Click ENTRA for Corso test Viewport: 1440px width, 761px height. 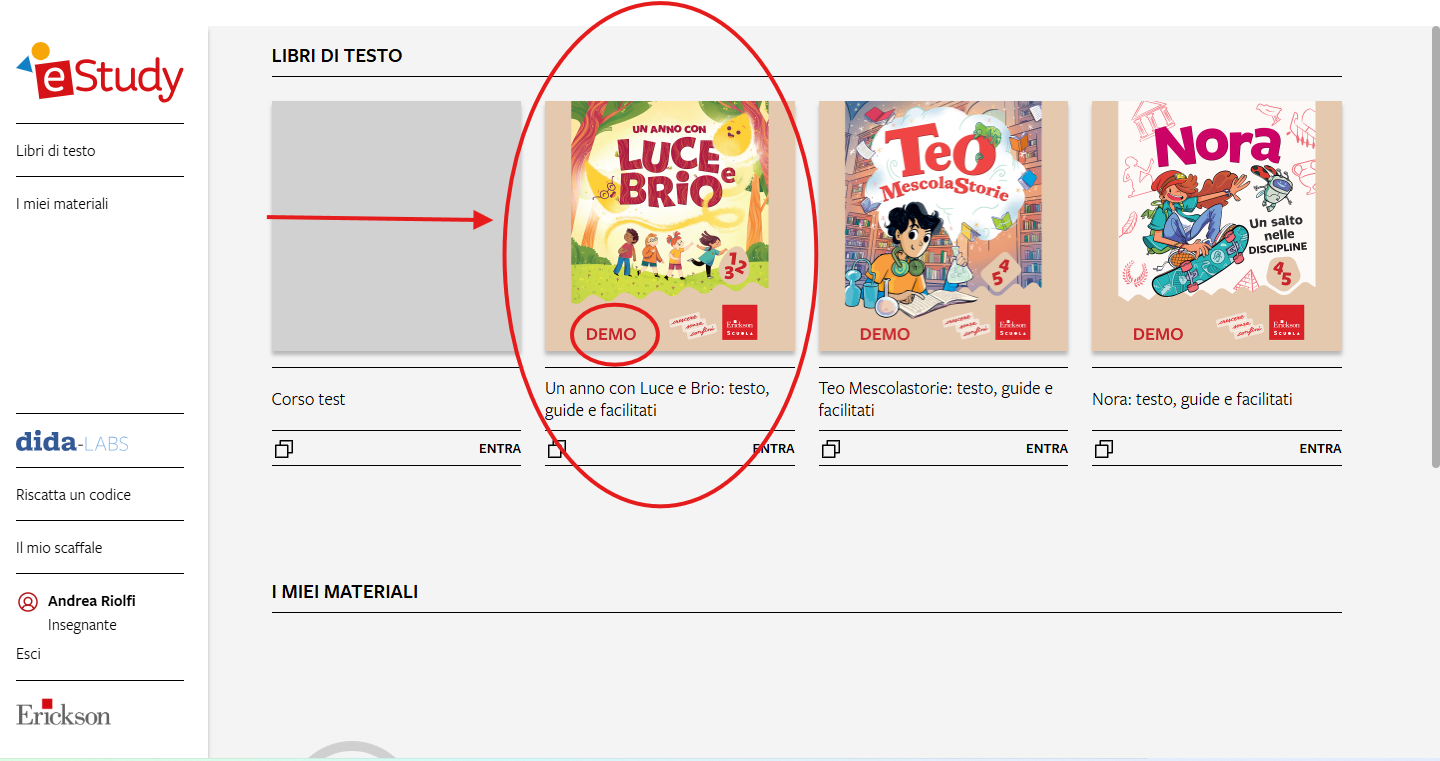tap(500, 449)
